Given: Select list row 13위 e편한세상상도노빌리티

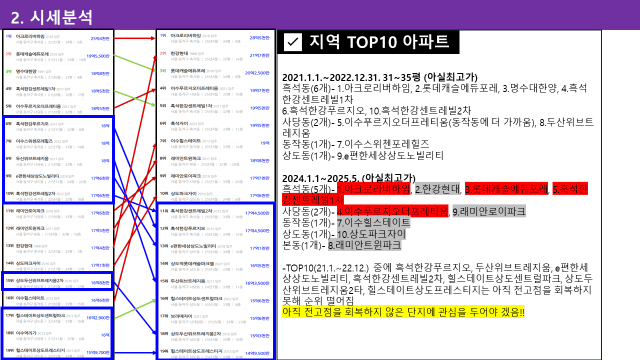Looking at the screenshot, I should [215, 248].
